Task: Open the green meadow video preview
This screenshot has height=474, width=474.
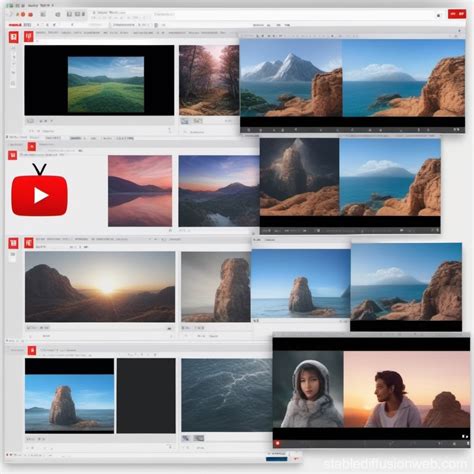Action: tap(106, 84)
